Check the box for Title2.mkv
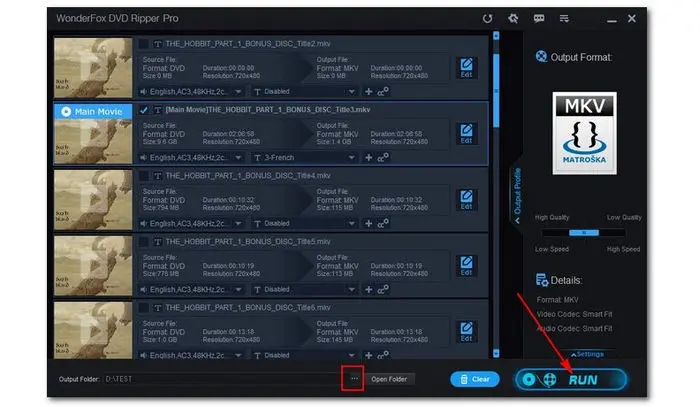 (143, 44)
